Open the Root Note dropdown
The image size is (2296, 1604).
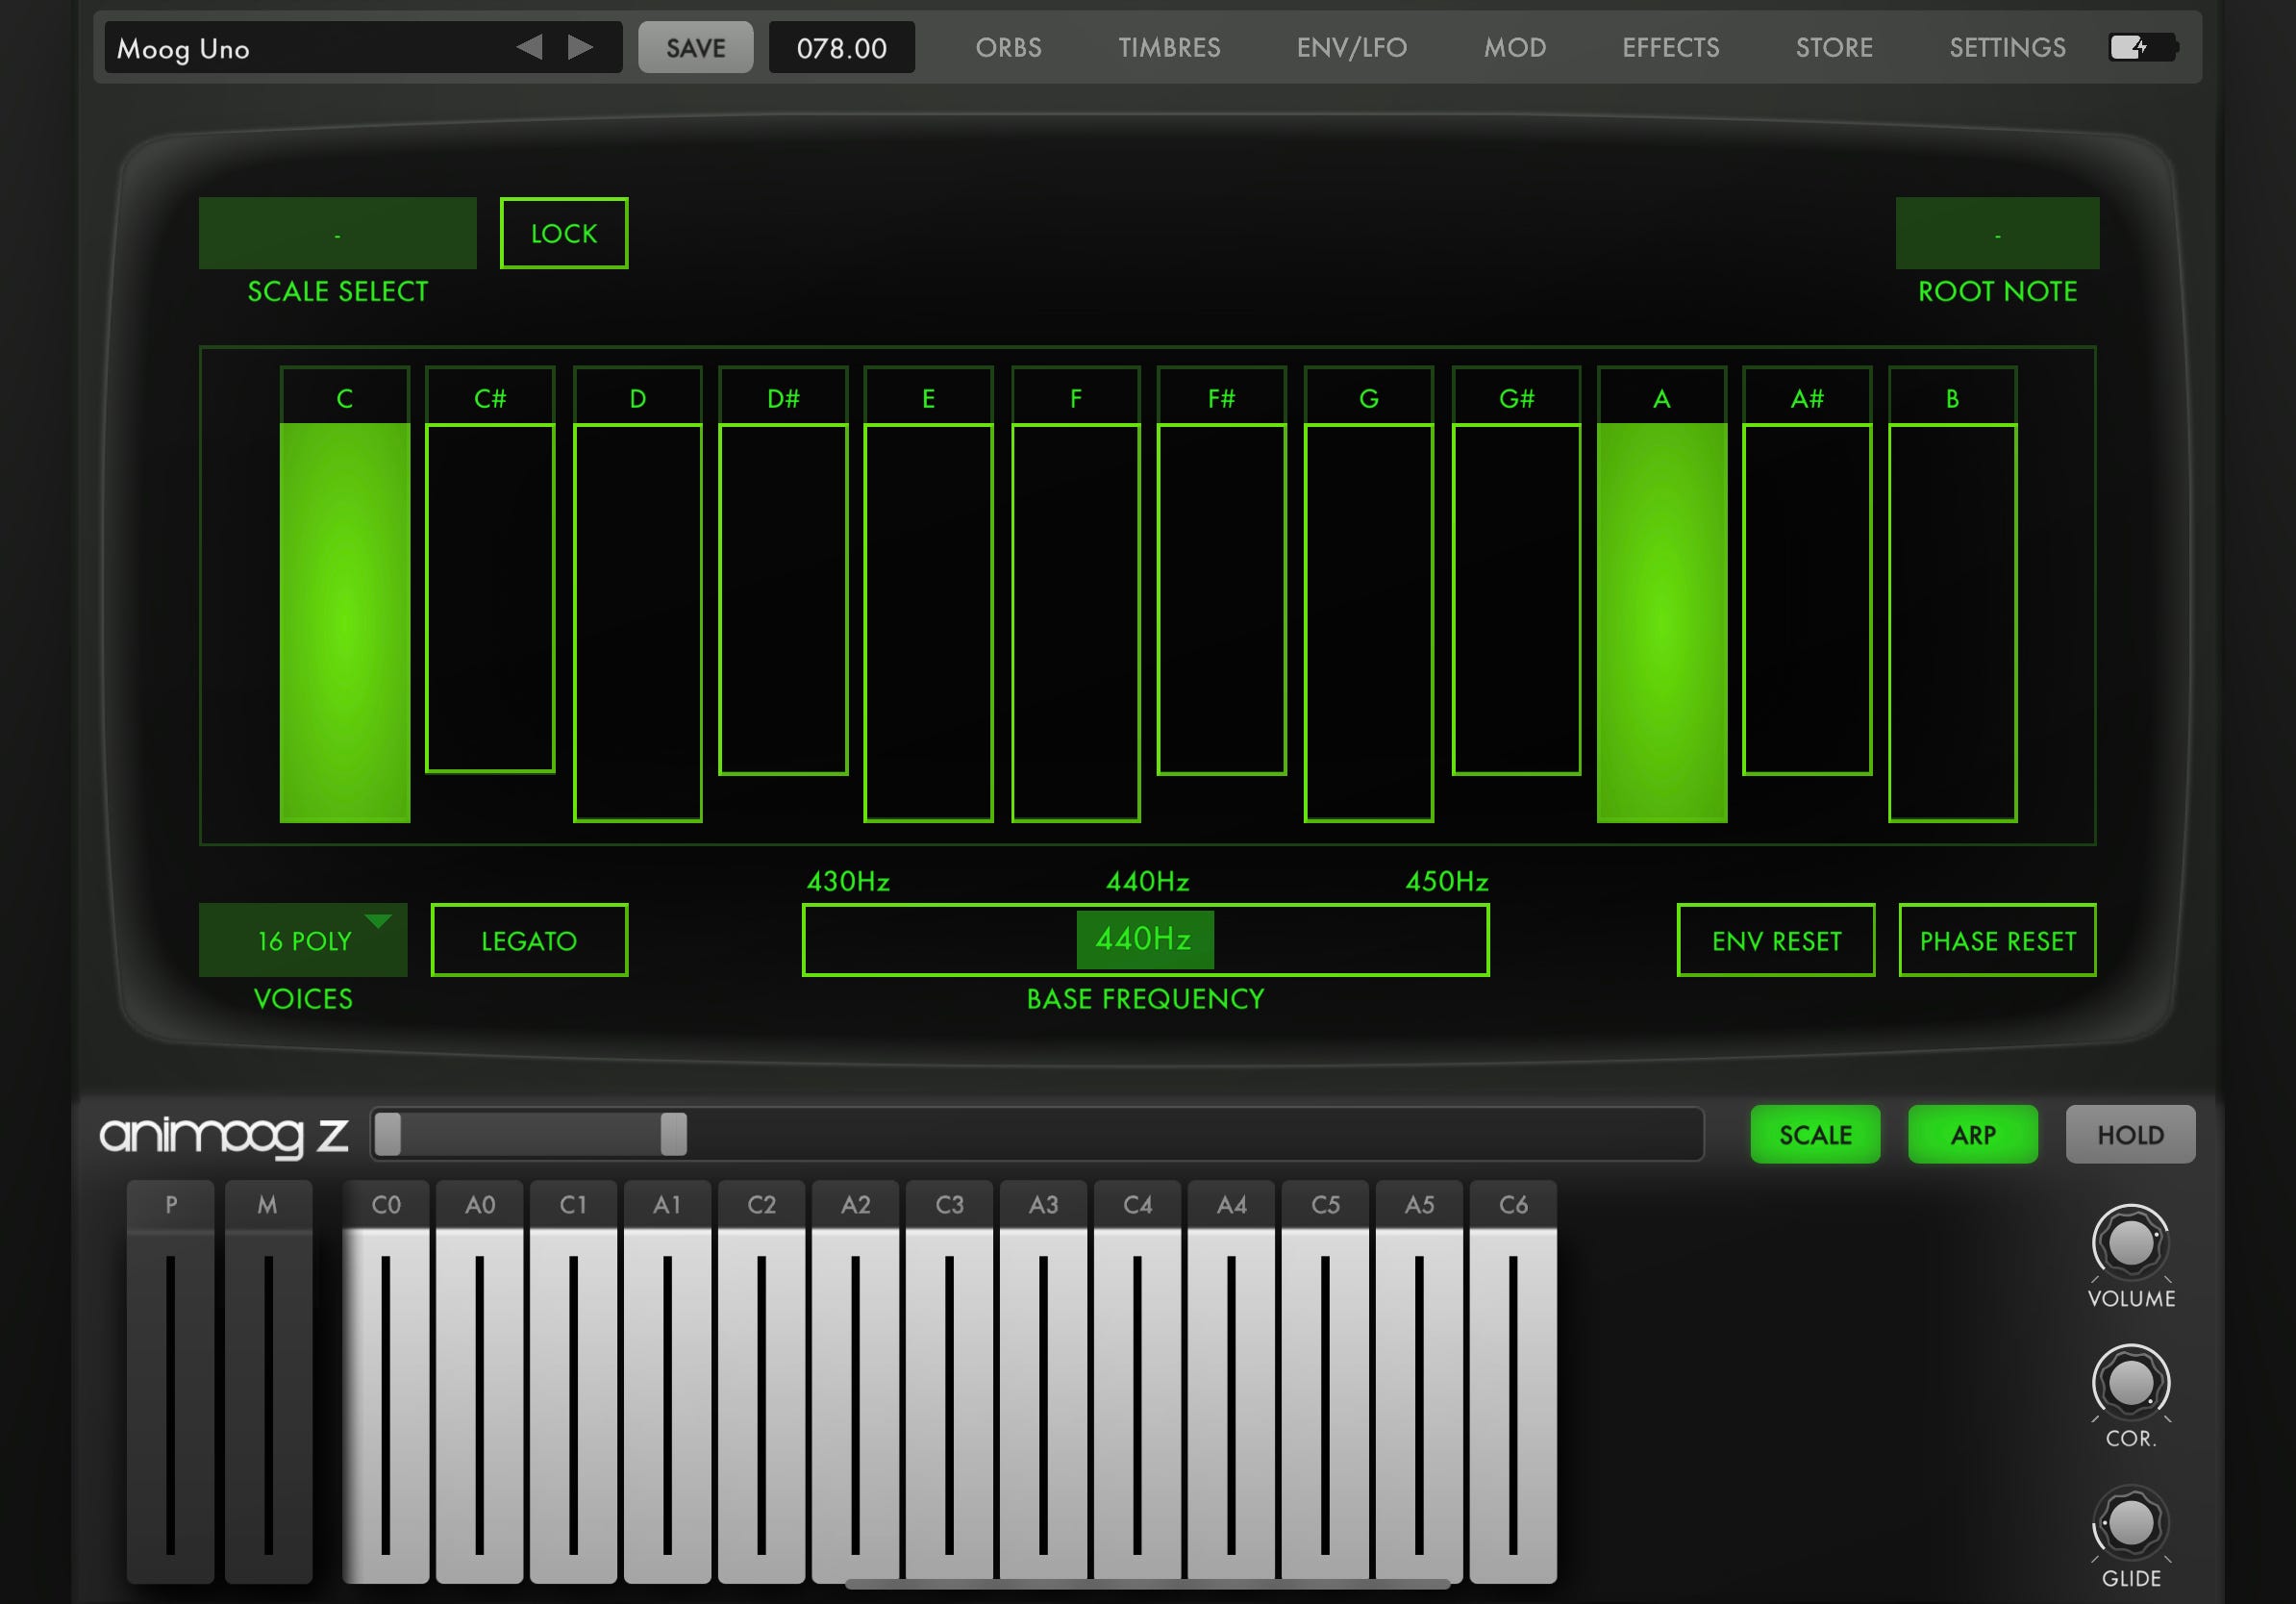[x=1997, y=233]
